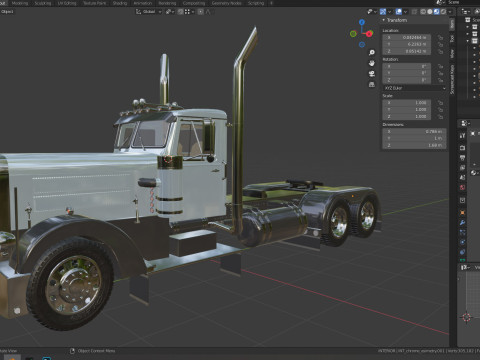Viewport: 480px width, 360px height.
Task: Open the viewport shading options dropdown arrow
Action: click(450, 12)
